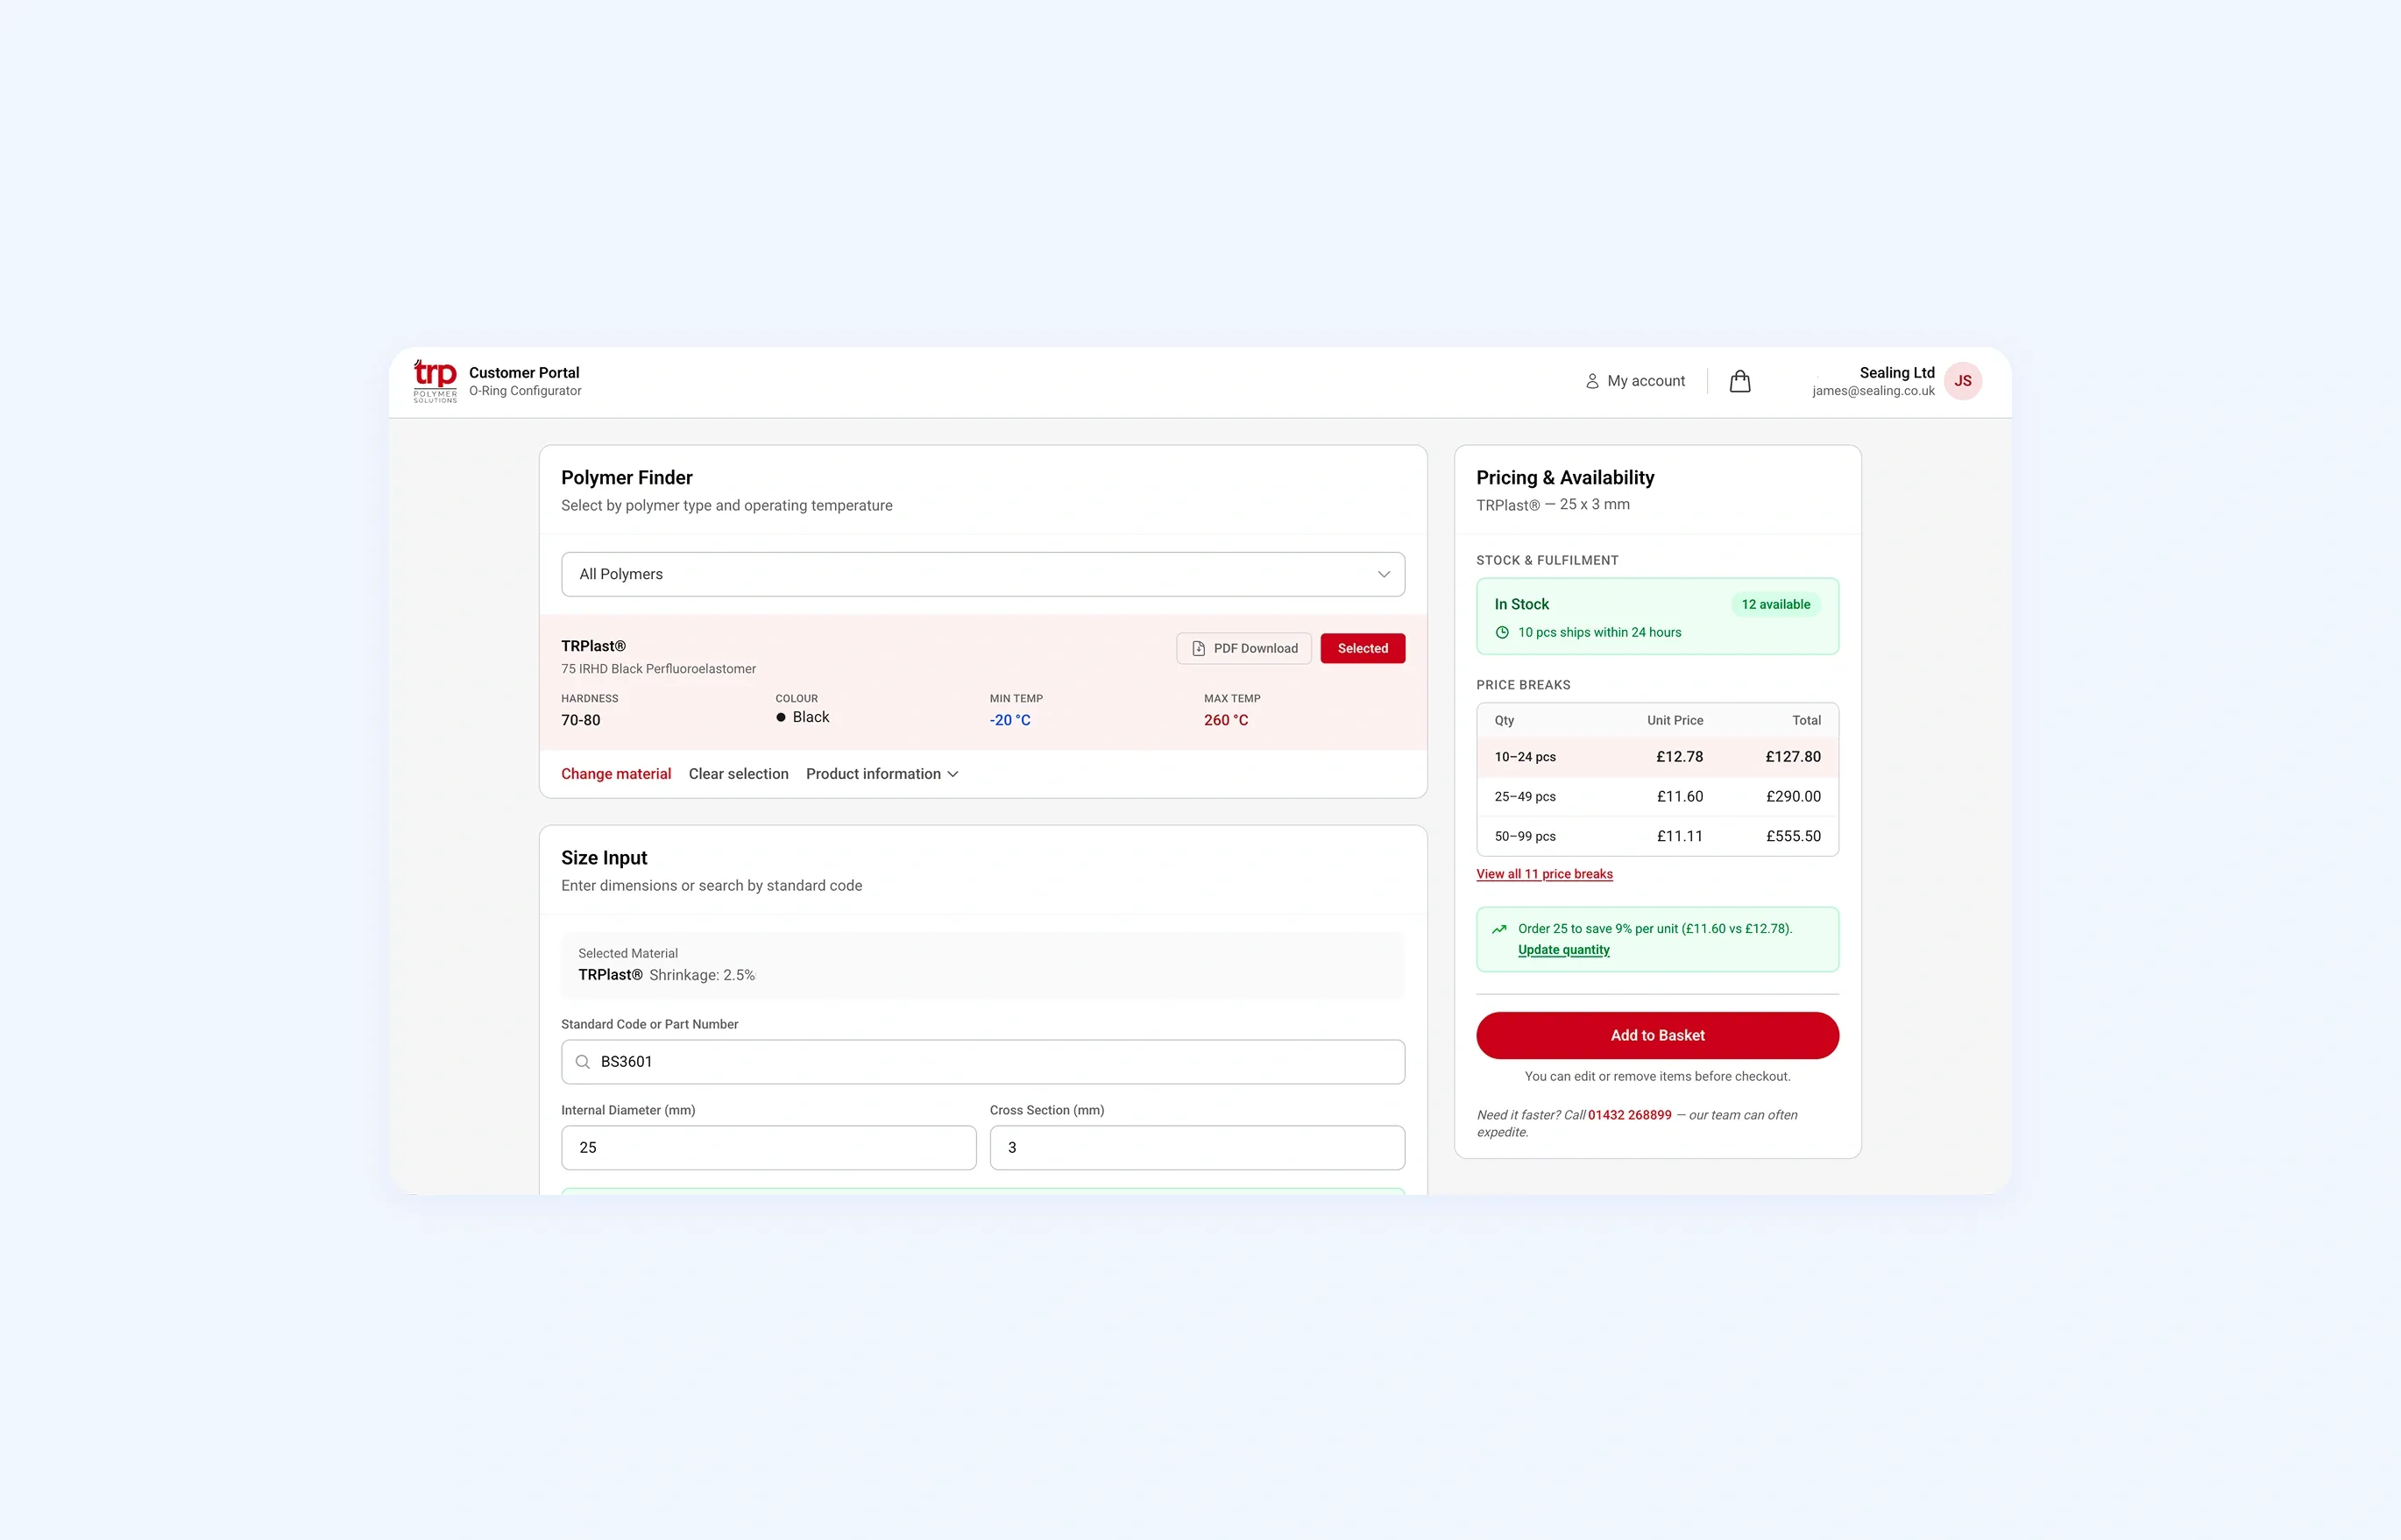Click the 70-80 hardness value
Screen dimensions: 2401x1540
[x=581, y=720]
